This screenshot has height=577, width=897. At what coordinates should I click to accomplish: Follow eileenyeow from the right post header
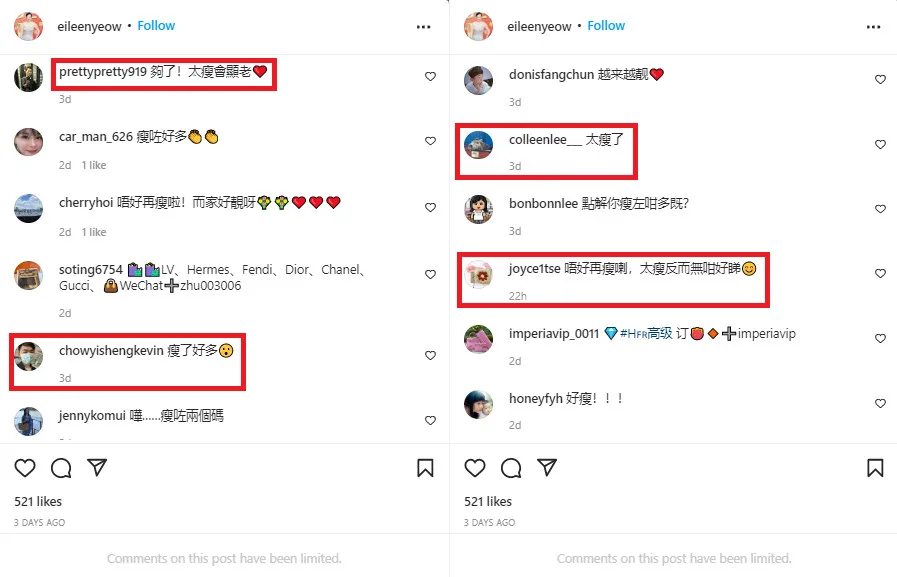pyautogui.click(x=606, y=26)
